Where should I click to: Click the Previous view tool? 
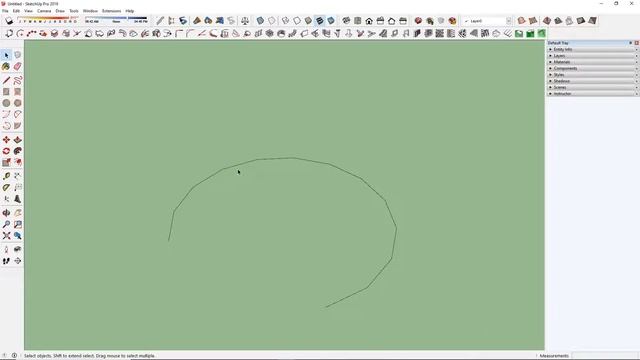pyautogui.click(x=18, y=236)
